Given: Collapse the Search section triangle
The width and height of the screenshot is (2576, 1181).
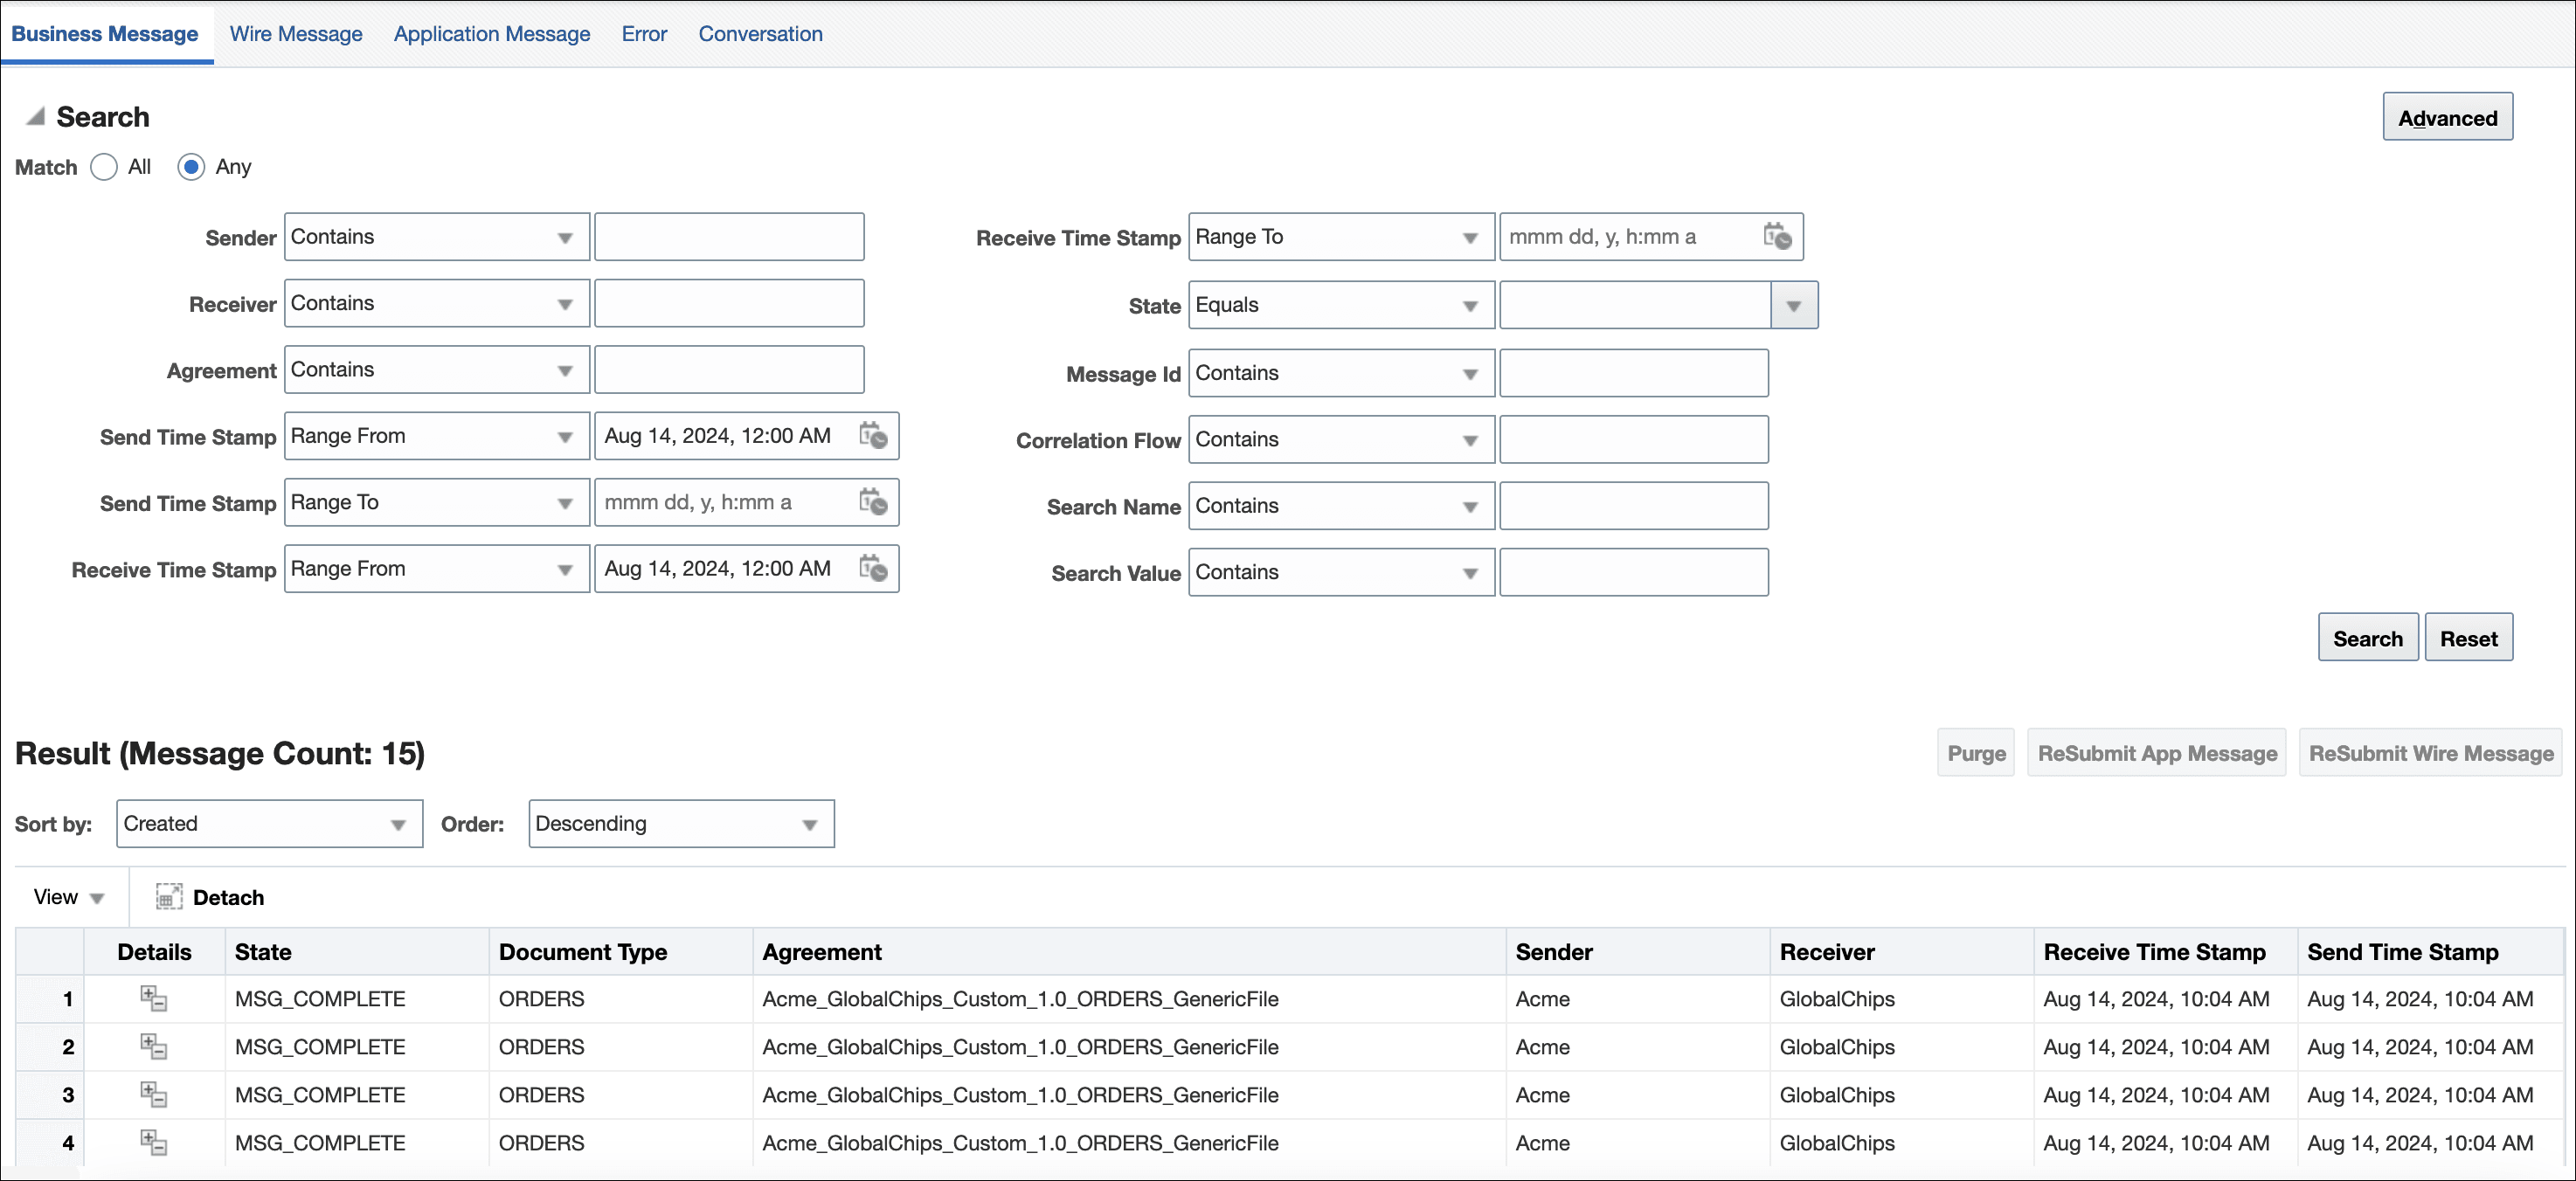Looking at the screenshot, I should [x=35, y=116].
